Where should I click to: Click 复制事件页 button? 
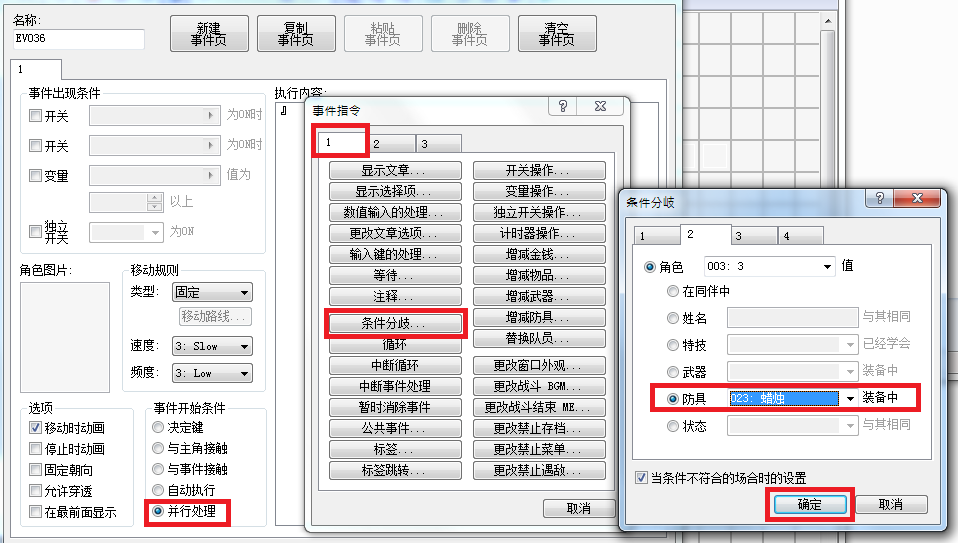296,34
